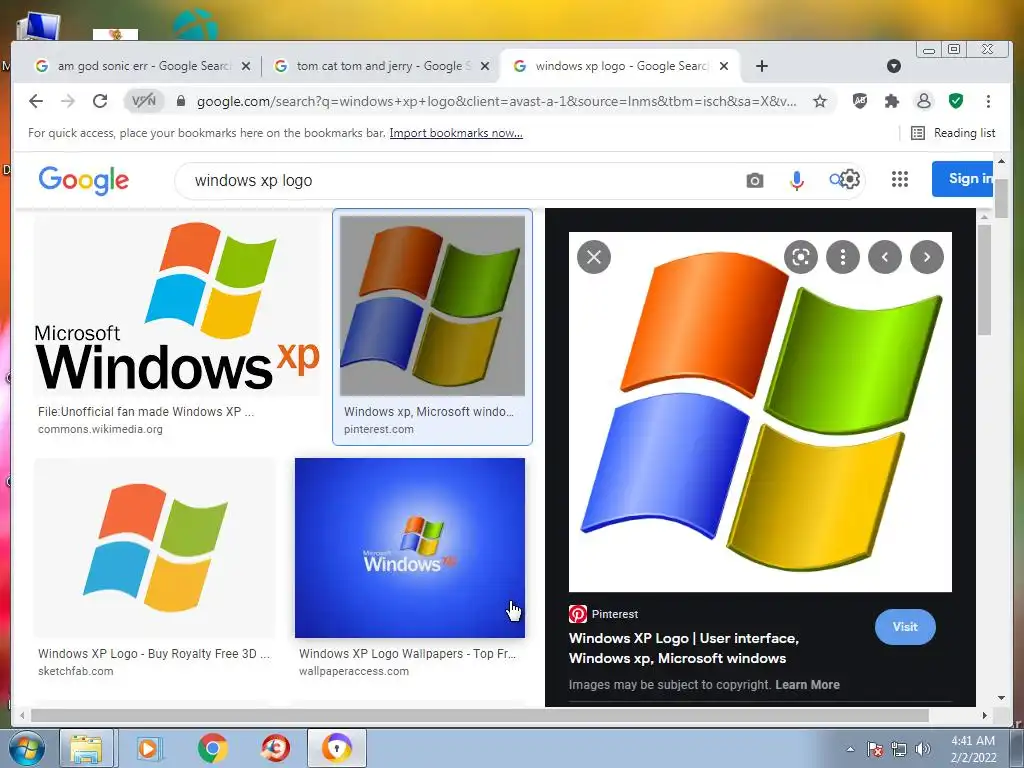Open the Pinterest source link
The image size is (1024, 768).
(603, 614)
